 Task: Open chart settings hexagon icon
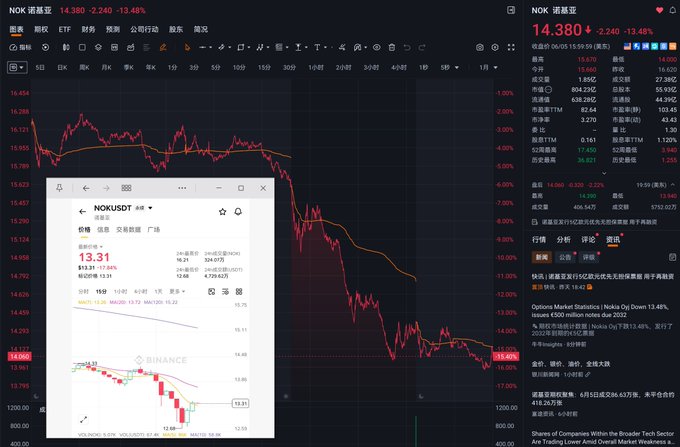click(495, 47)
